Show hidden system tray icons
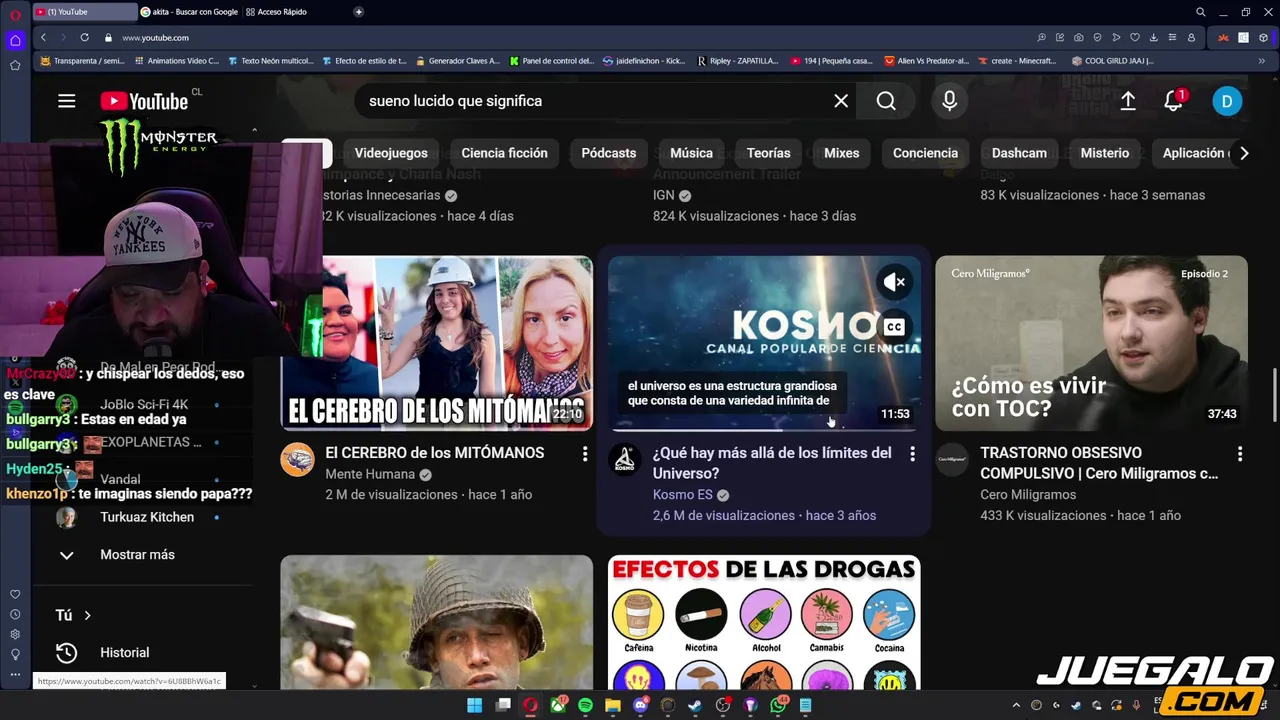Viewport: 1280px width, 720px height. pos(1016,706)
